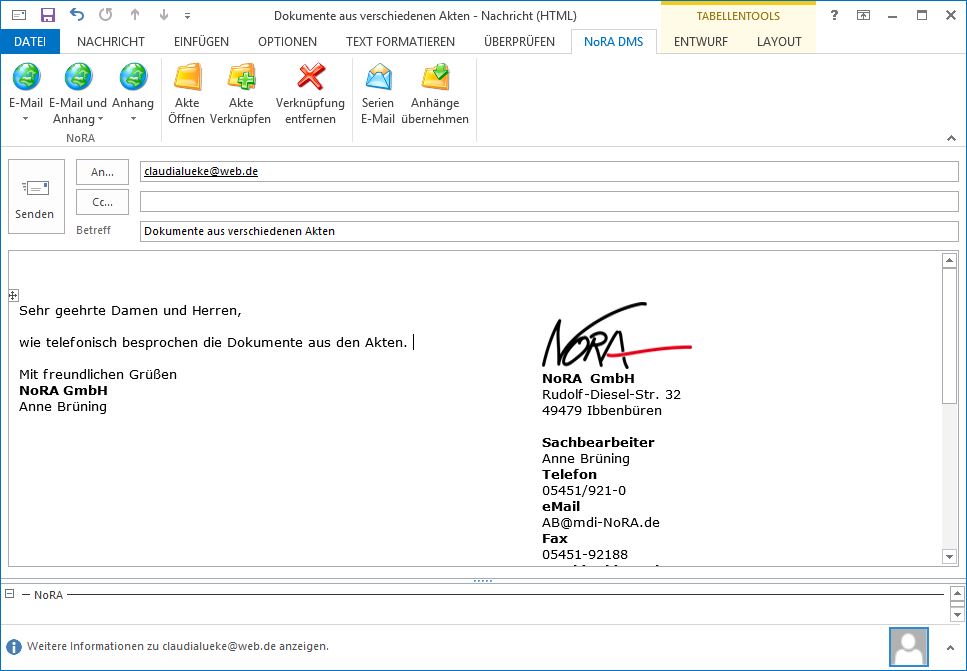Collapse the ribbon with the chevron
Screen dimensions: 967x671
click(950, 137)
